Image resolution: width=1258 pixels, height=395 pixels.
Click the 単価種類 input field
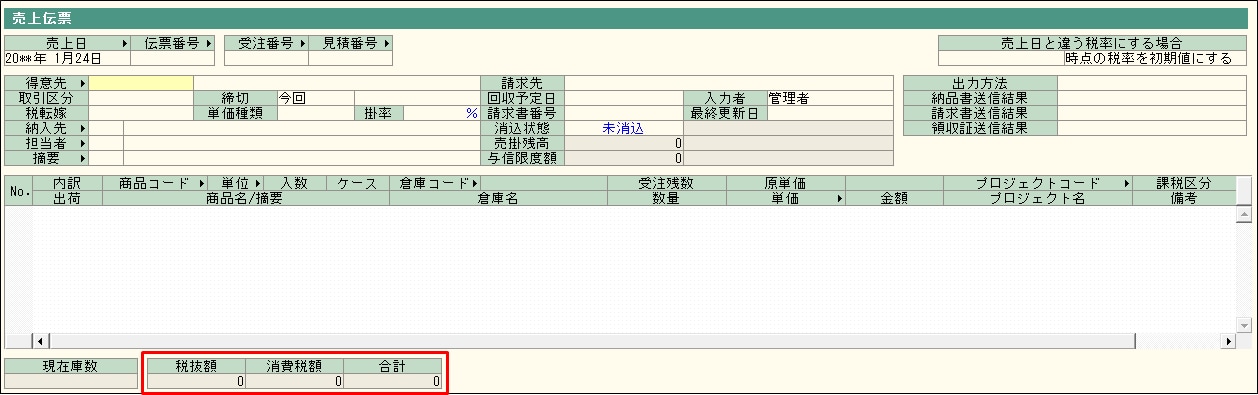[315, 113]
